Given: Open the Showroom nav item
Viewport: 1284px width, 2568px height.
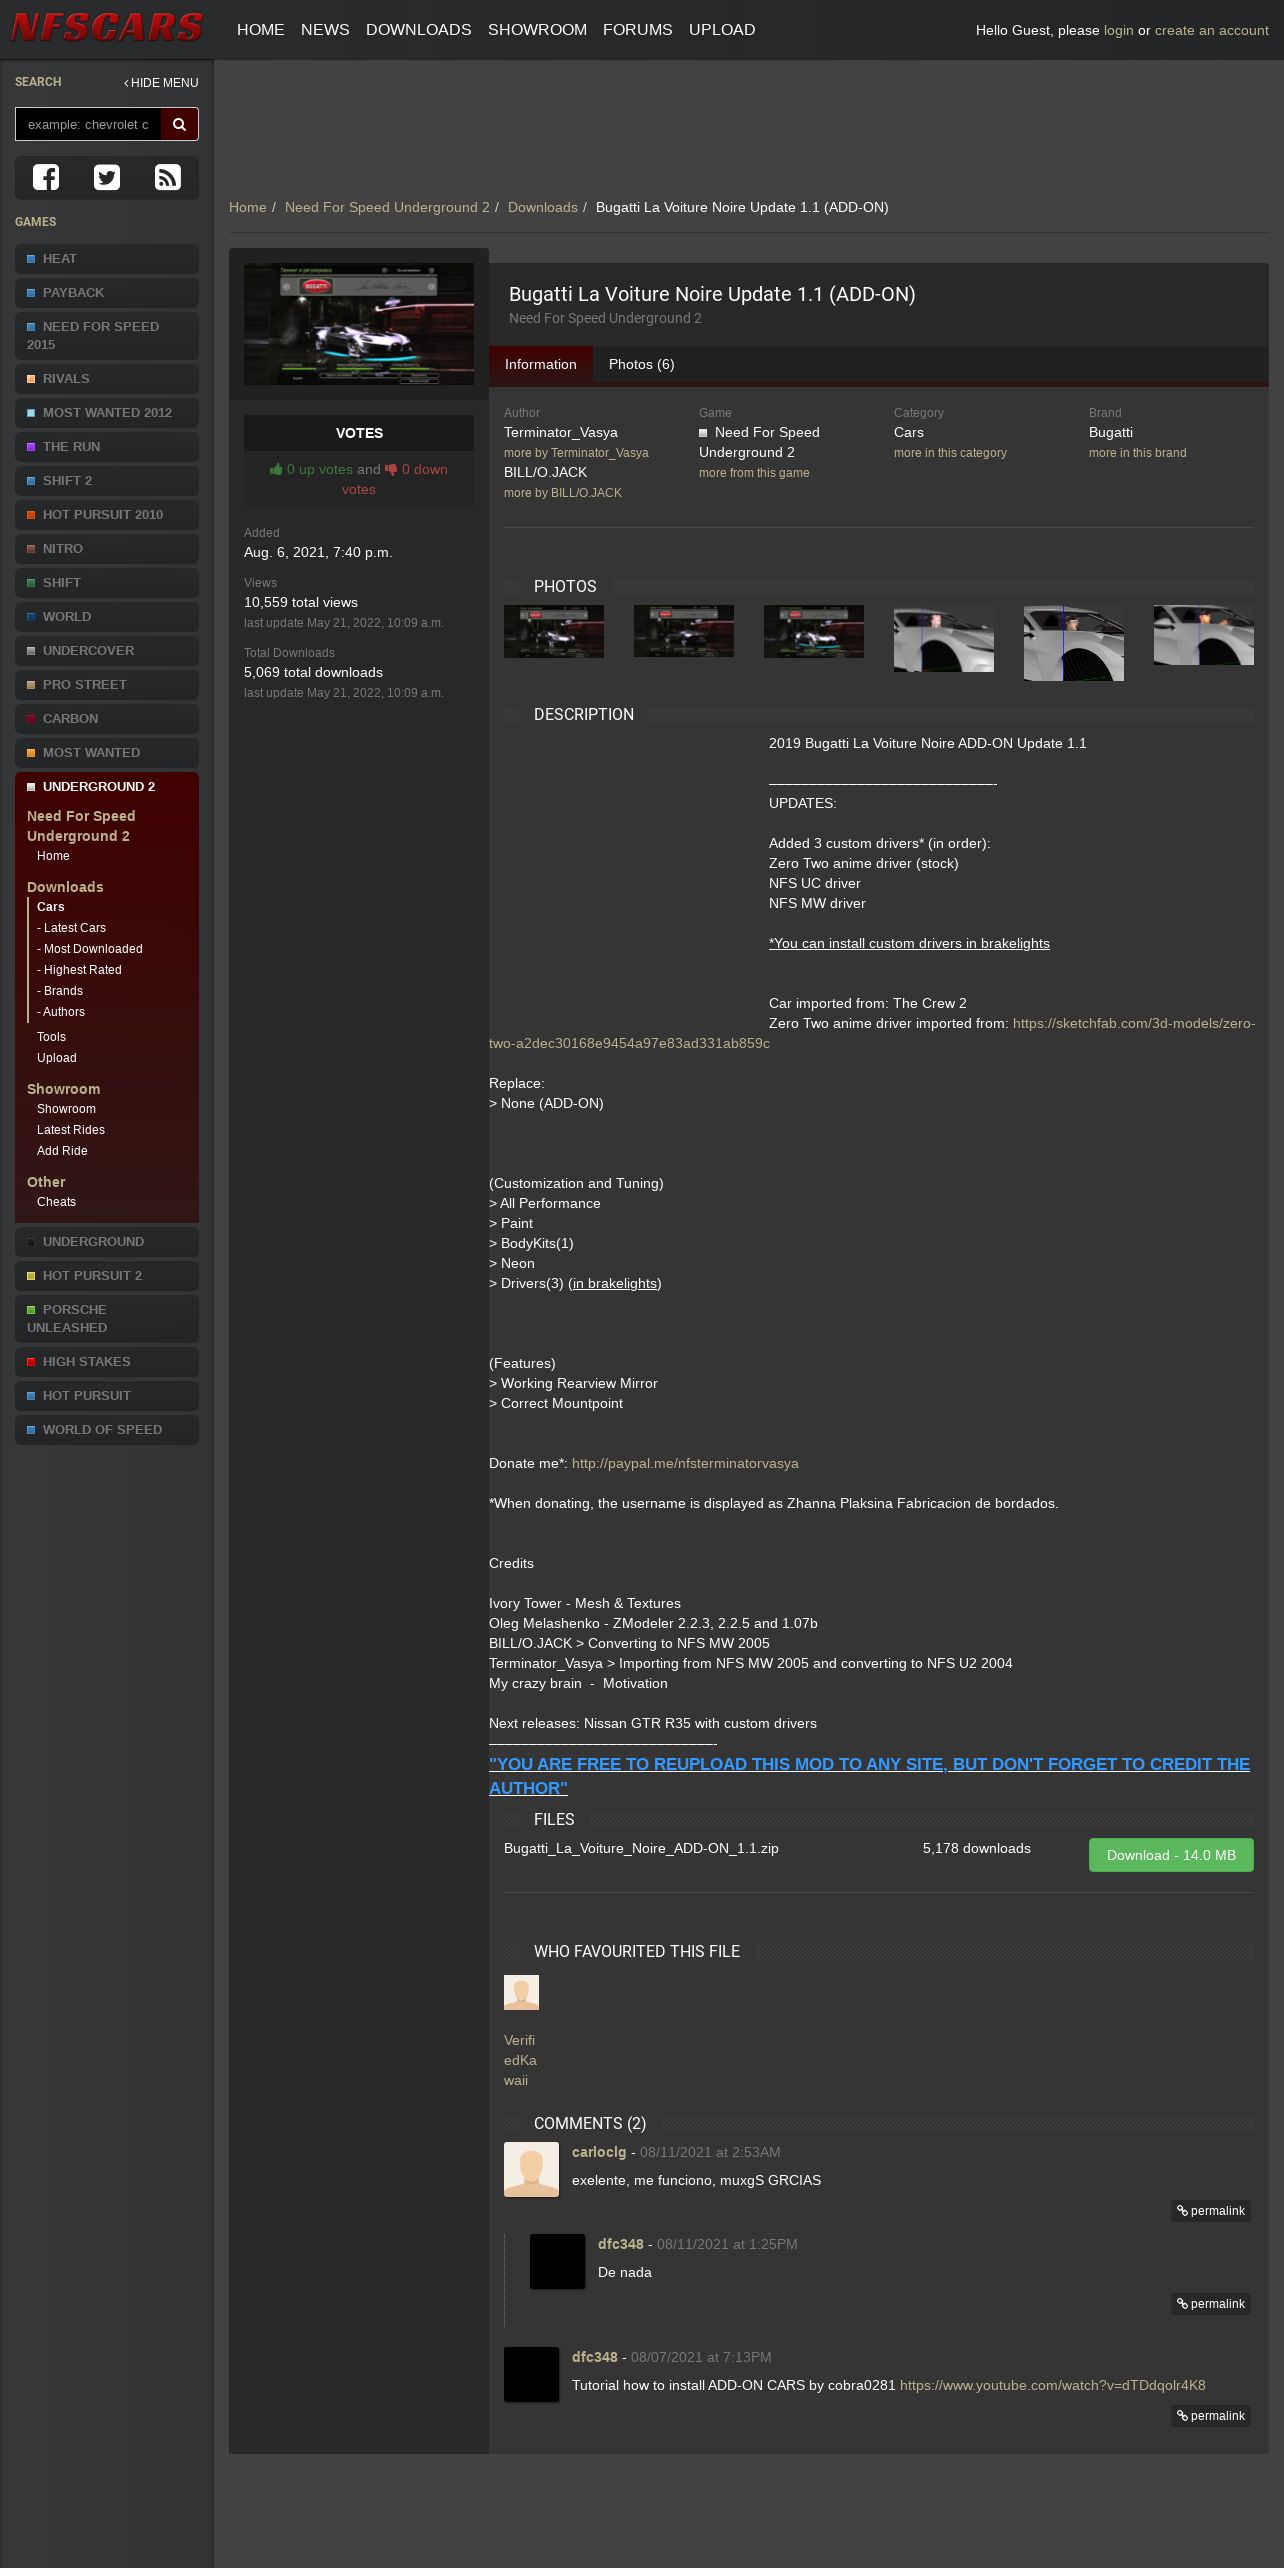Looking at the screenshot, I should coord(537,30).
